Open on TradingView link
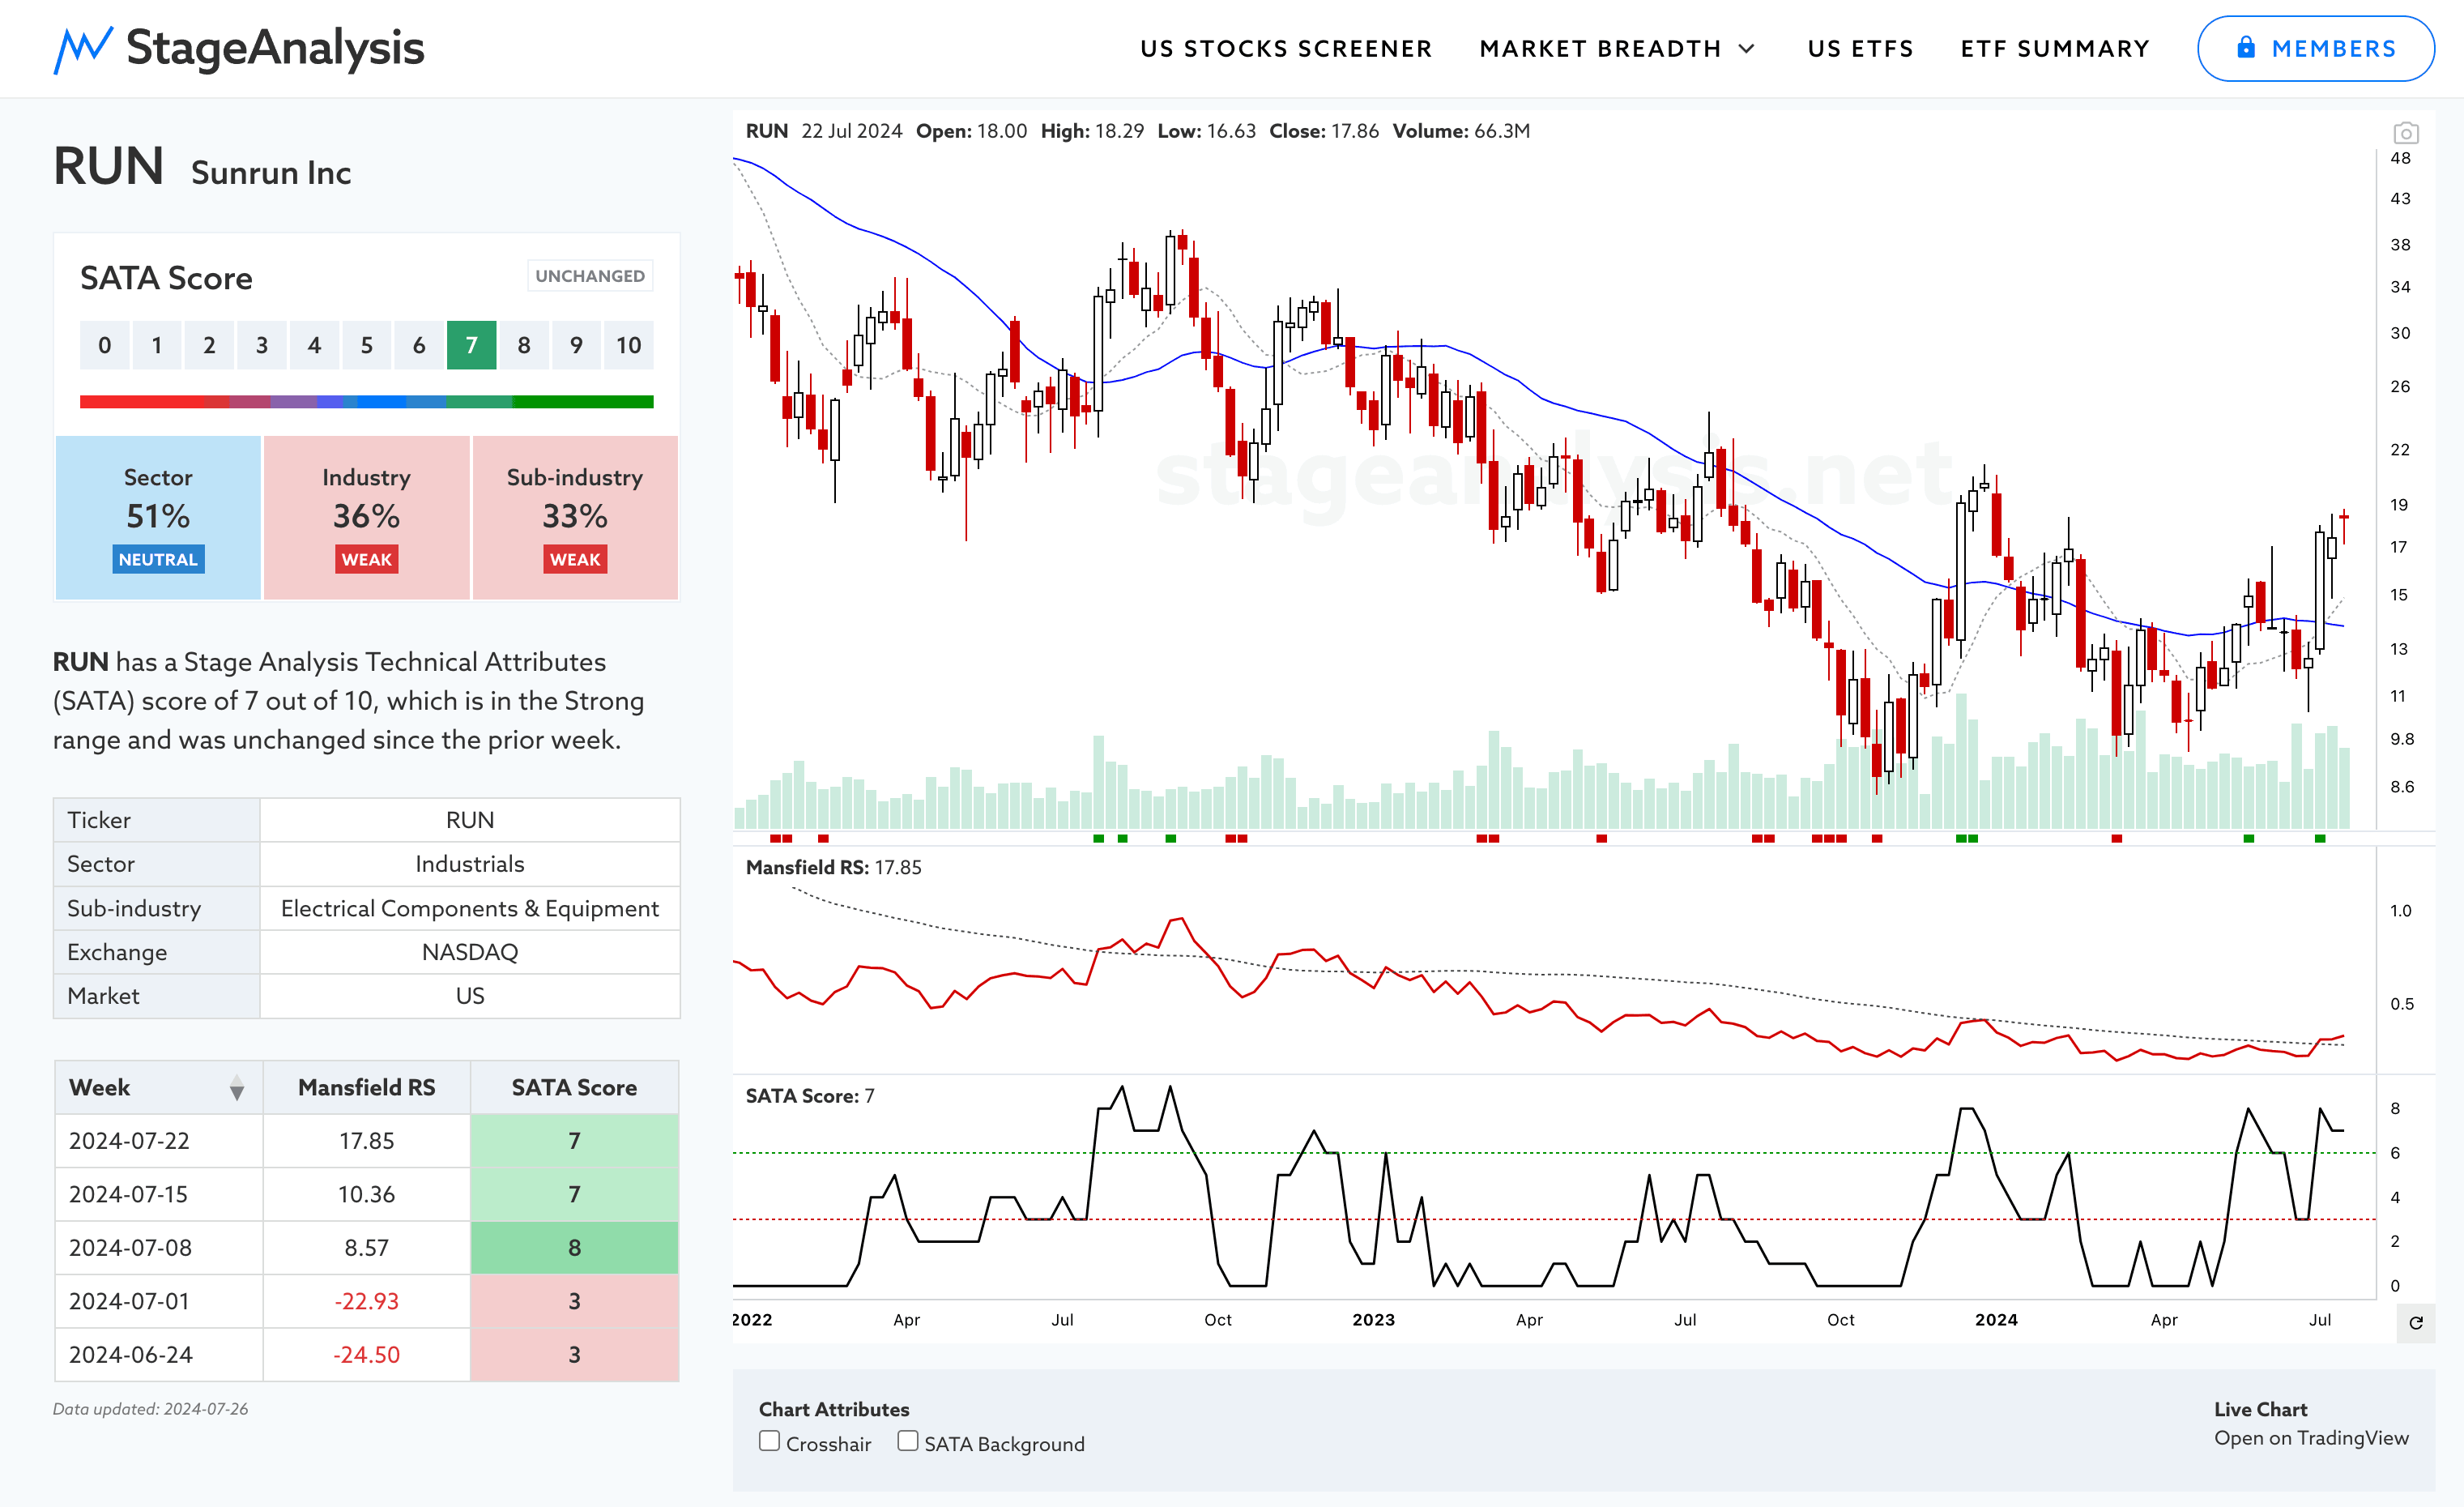This screenshot has width=2464, height=1507. pyautogui.click(x=2311, y=1437)
